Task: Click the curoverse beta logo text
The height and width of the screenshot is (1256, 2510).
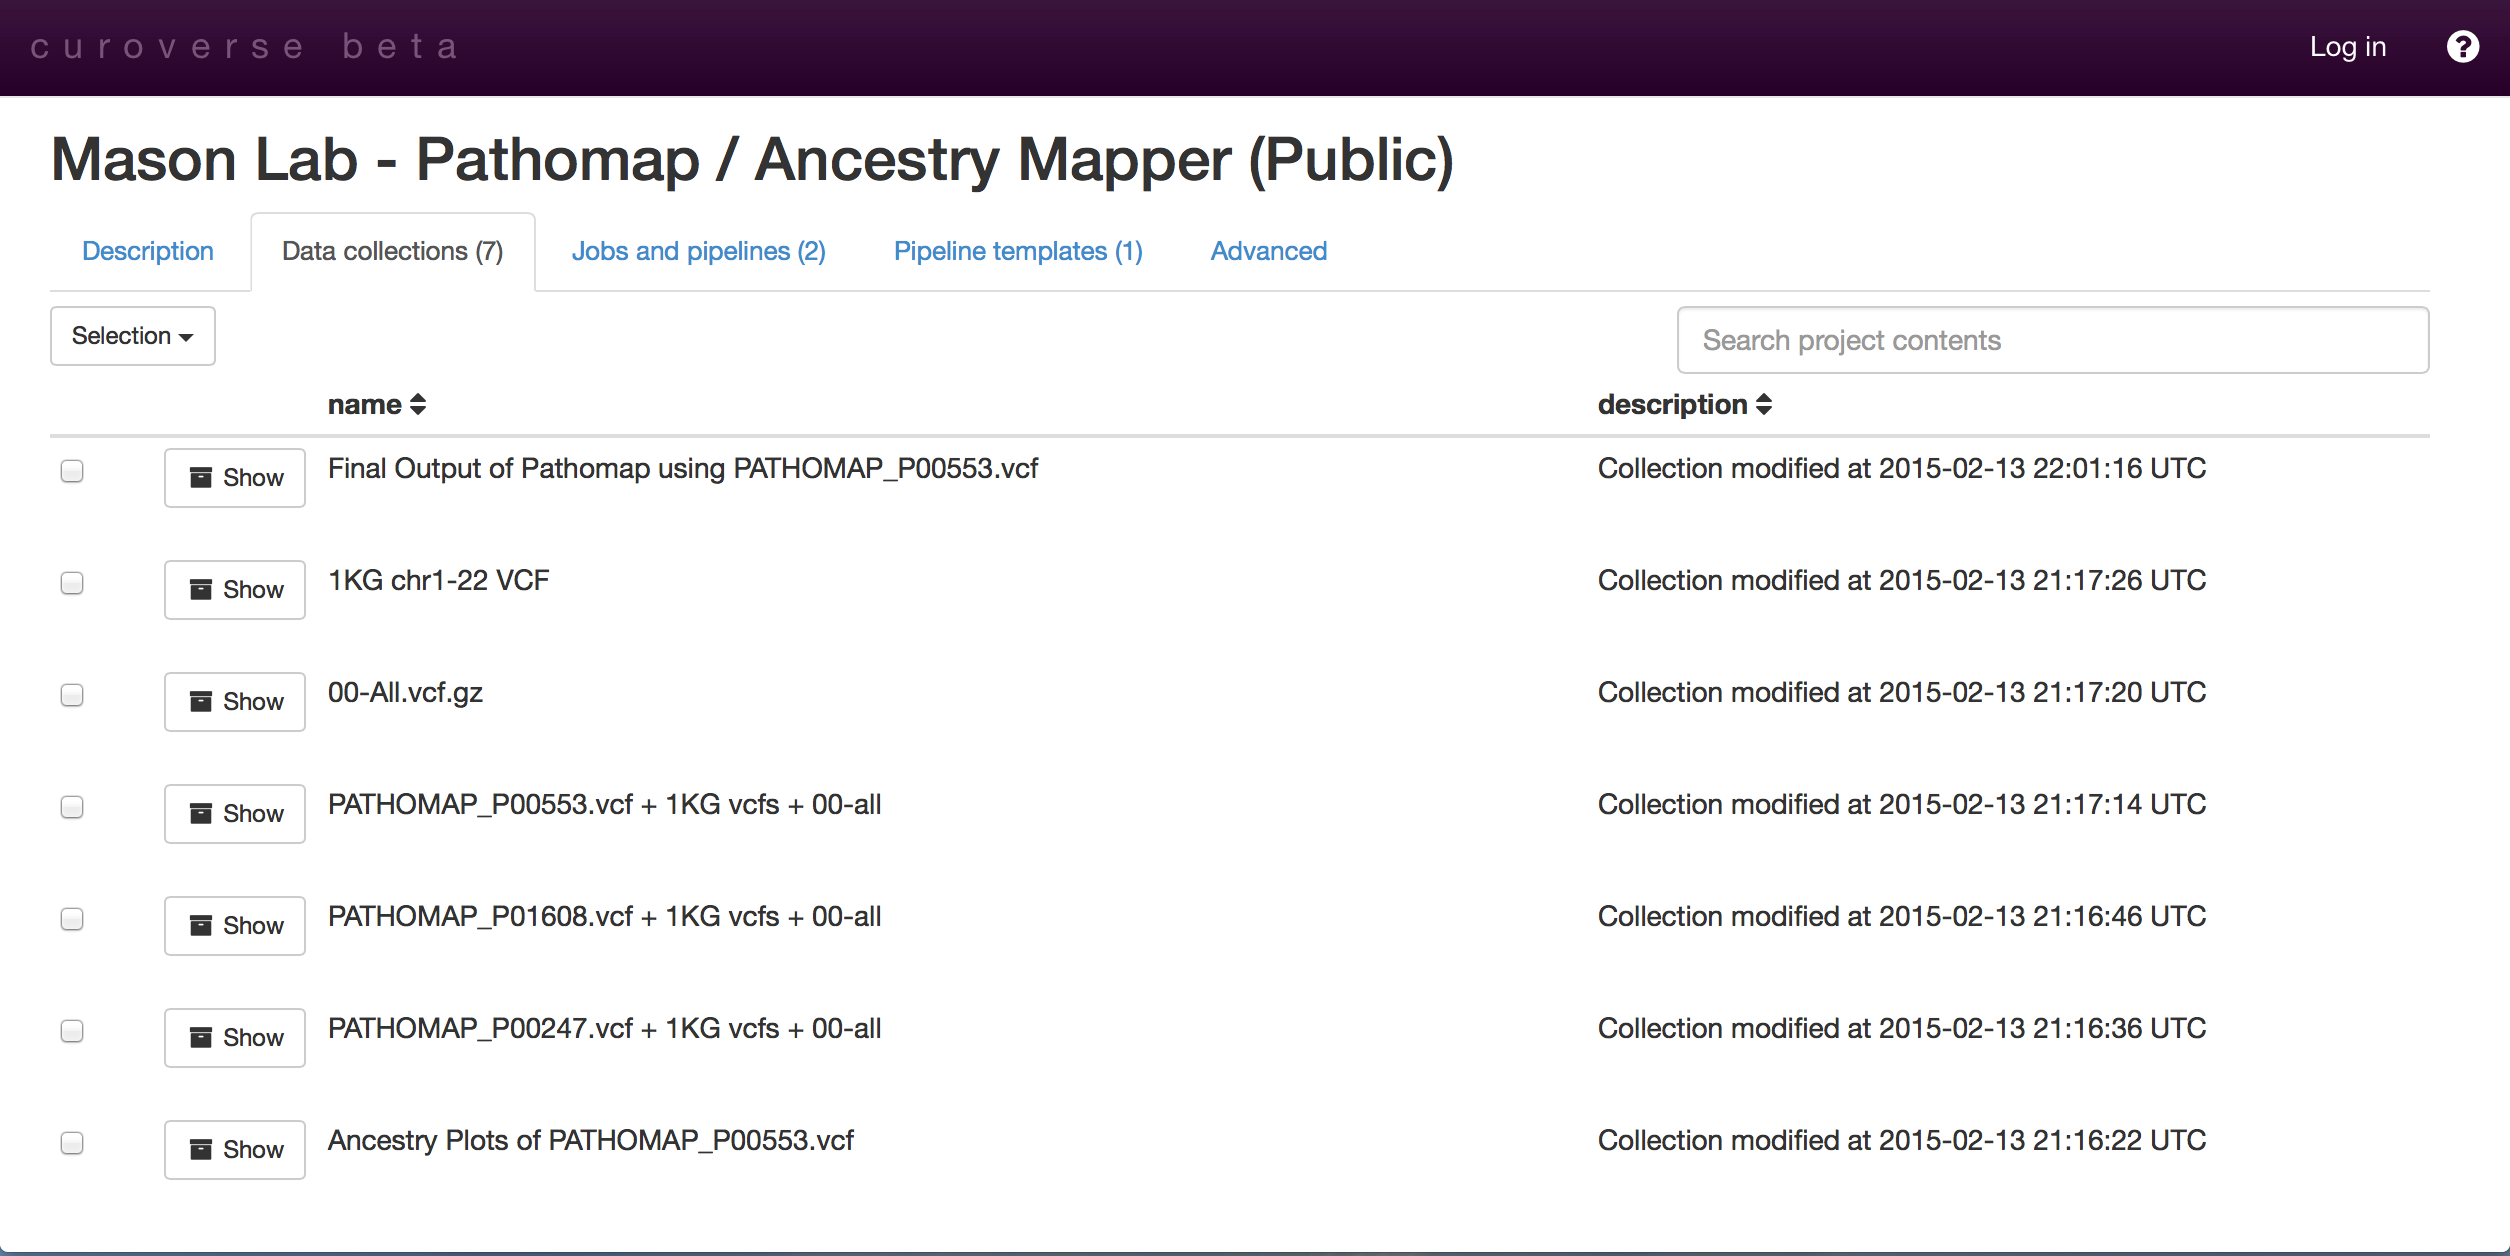Action: pyautogui.click(x=245, y=47)
